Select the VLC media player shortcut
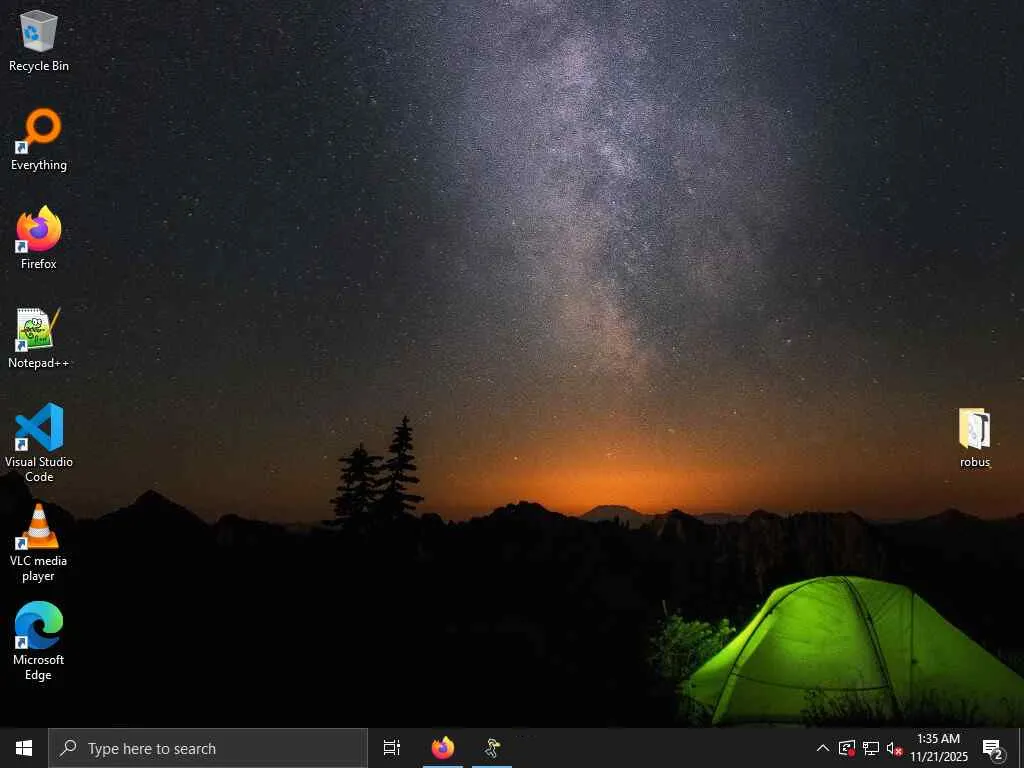This screenshot has width=1024, height=768. coord(39,543)
